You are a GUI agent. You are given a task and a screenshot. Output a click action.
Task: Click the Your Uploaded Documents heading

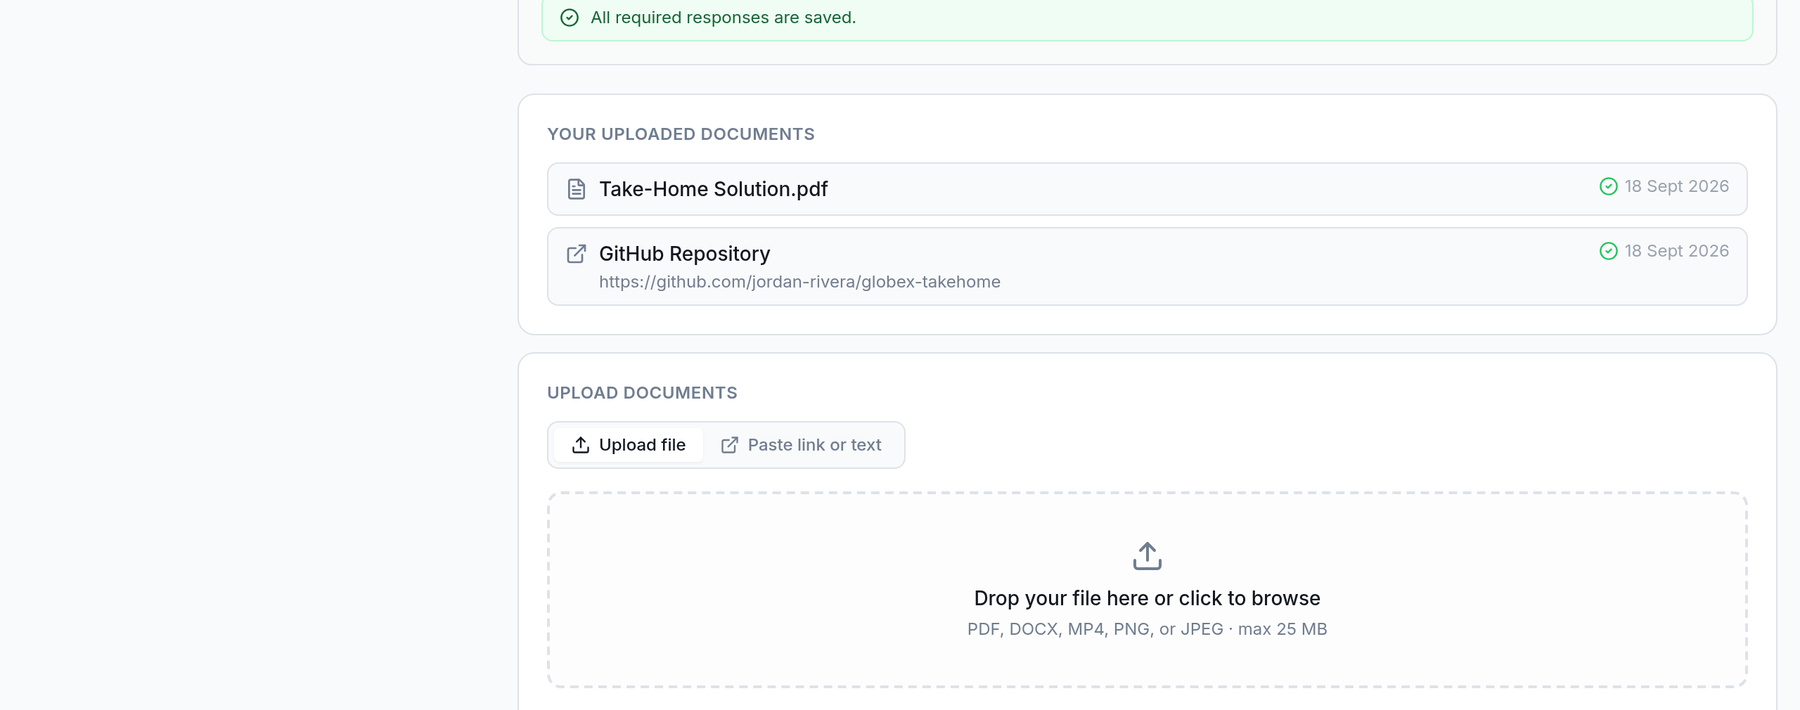(681, 134)
